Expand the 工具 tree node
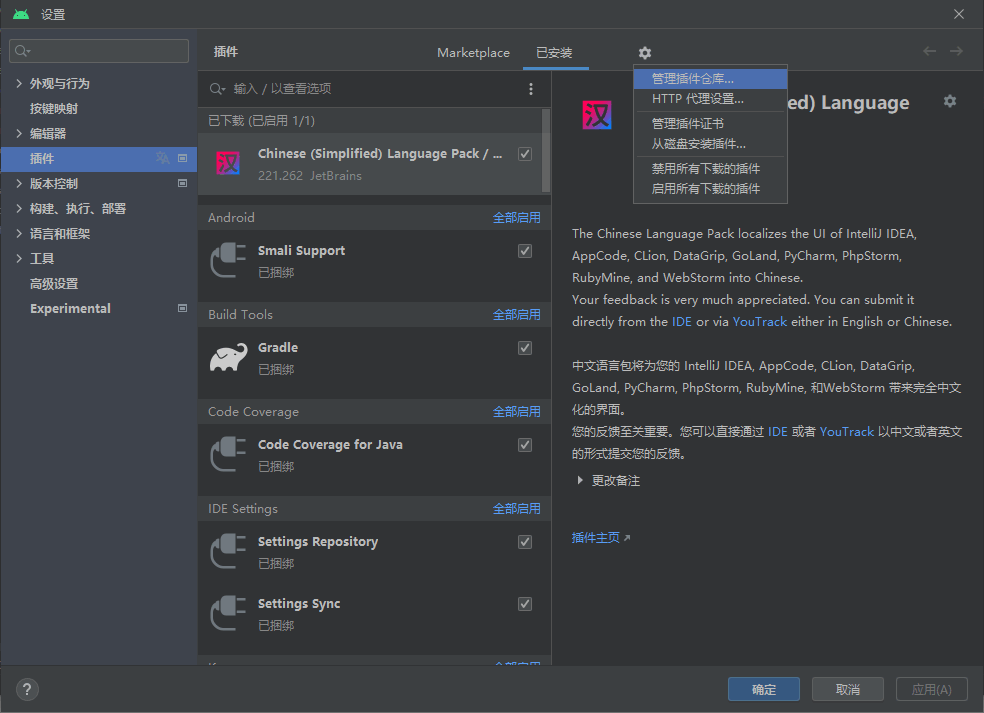984x713 pixels. 19,258
